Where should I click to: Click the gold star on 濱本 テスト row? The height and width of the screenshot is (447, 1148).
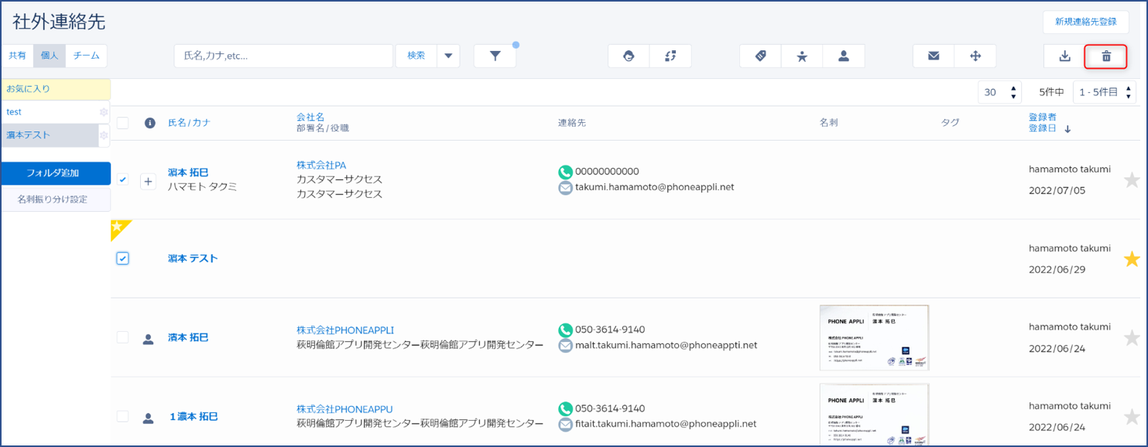[1131, 259]
